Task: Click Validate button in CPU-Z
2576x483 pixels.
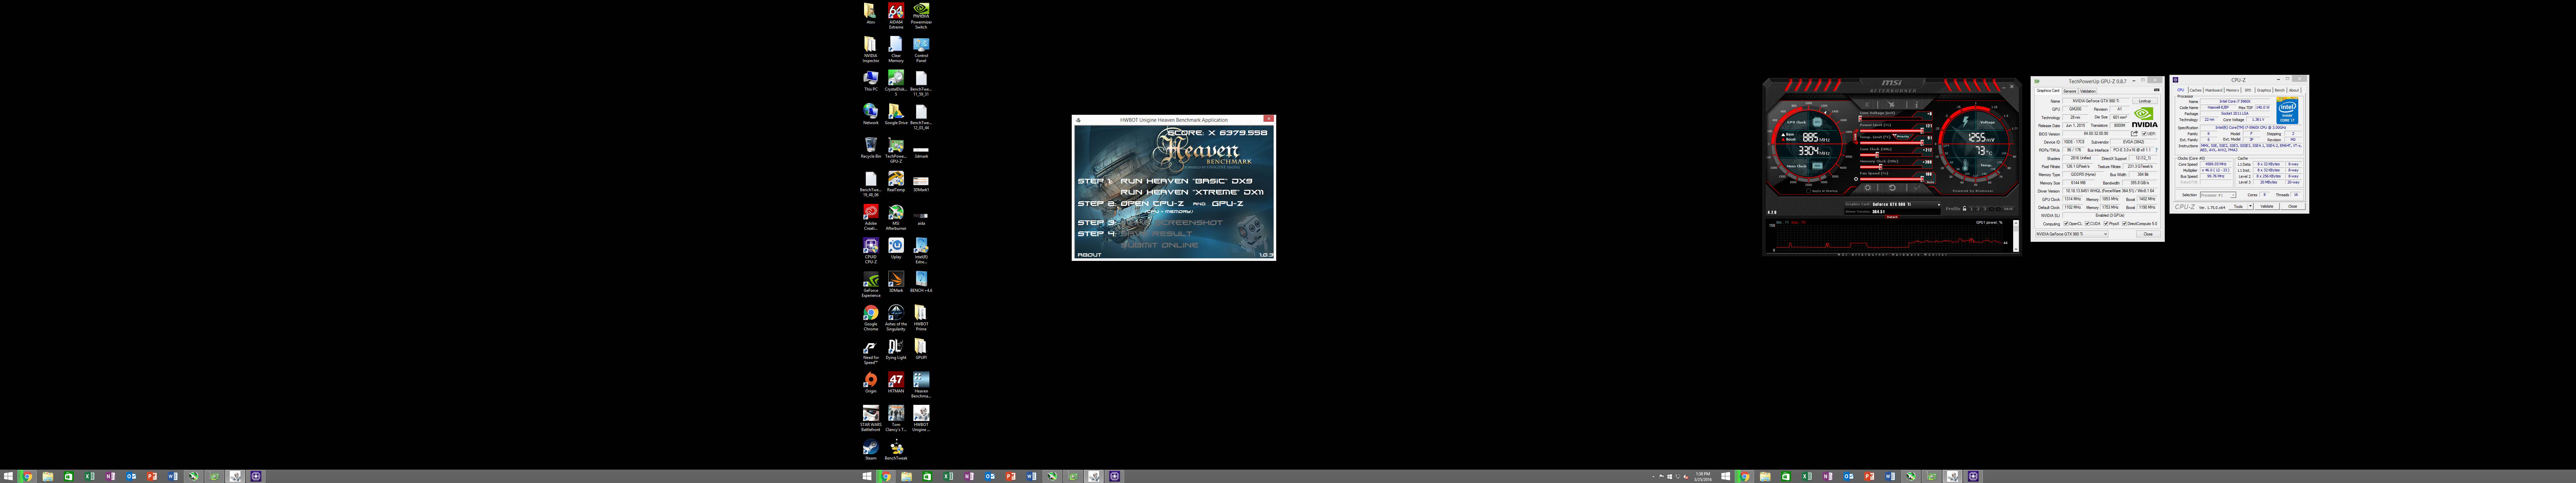Action: click(x=2267, y=207)
